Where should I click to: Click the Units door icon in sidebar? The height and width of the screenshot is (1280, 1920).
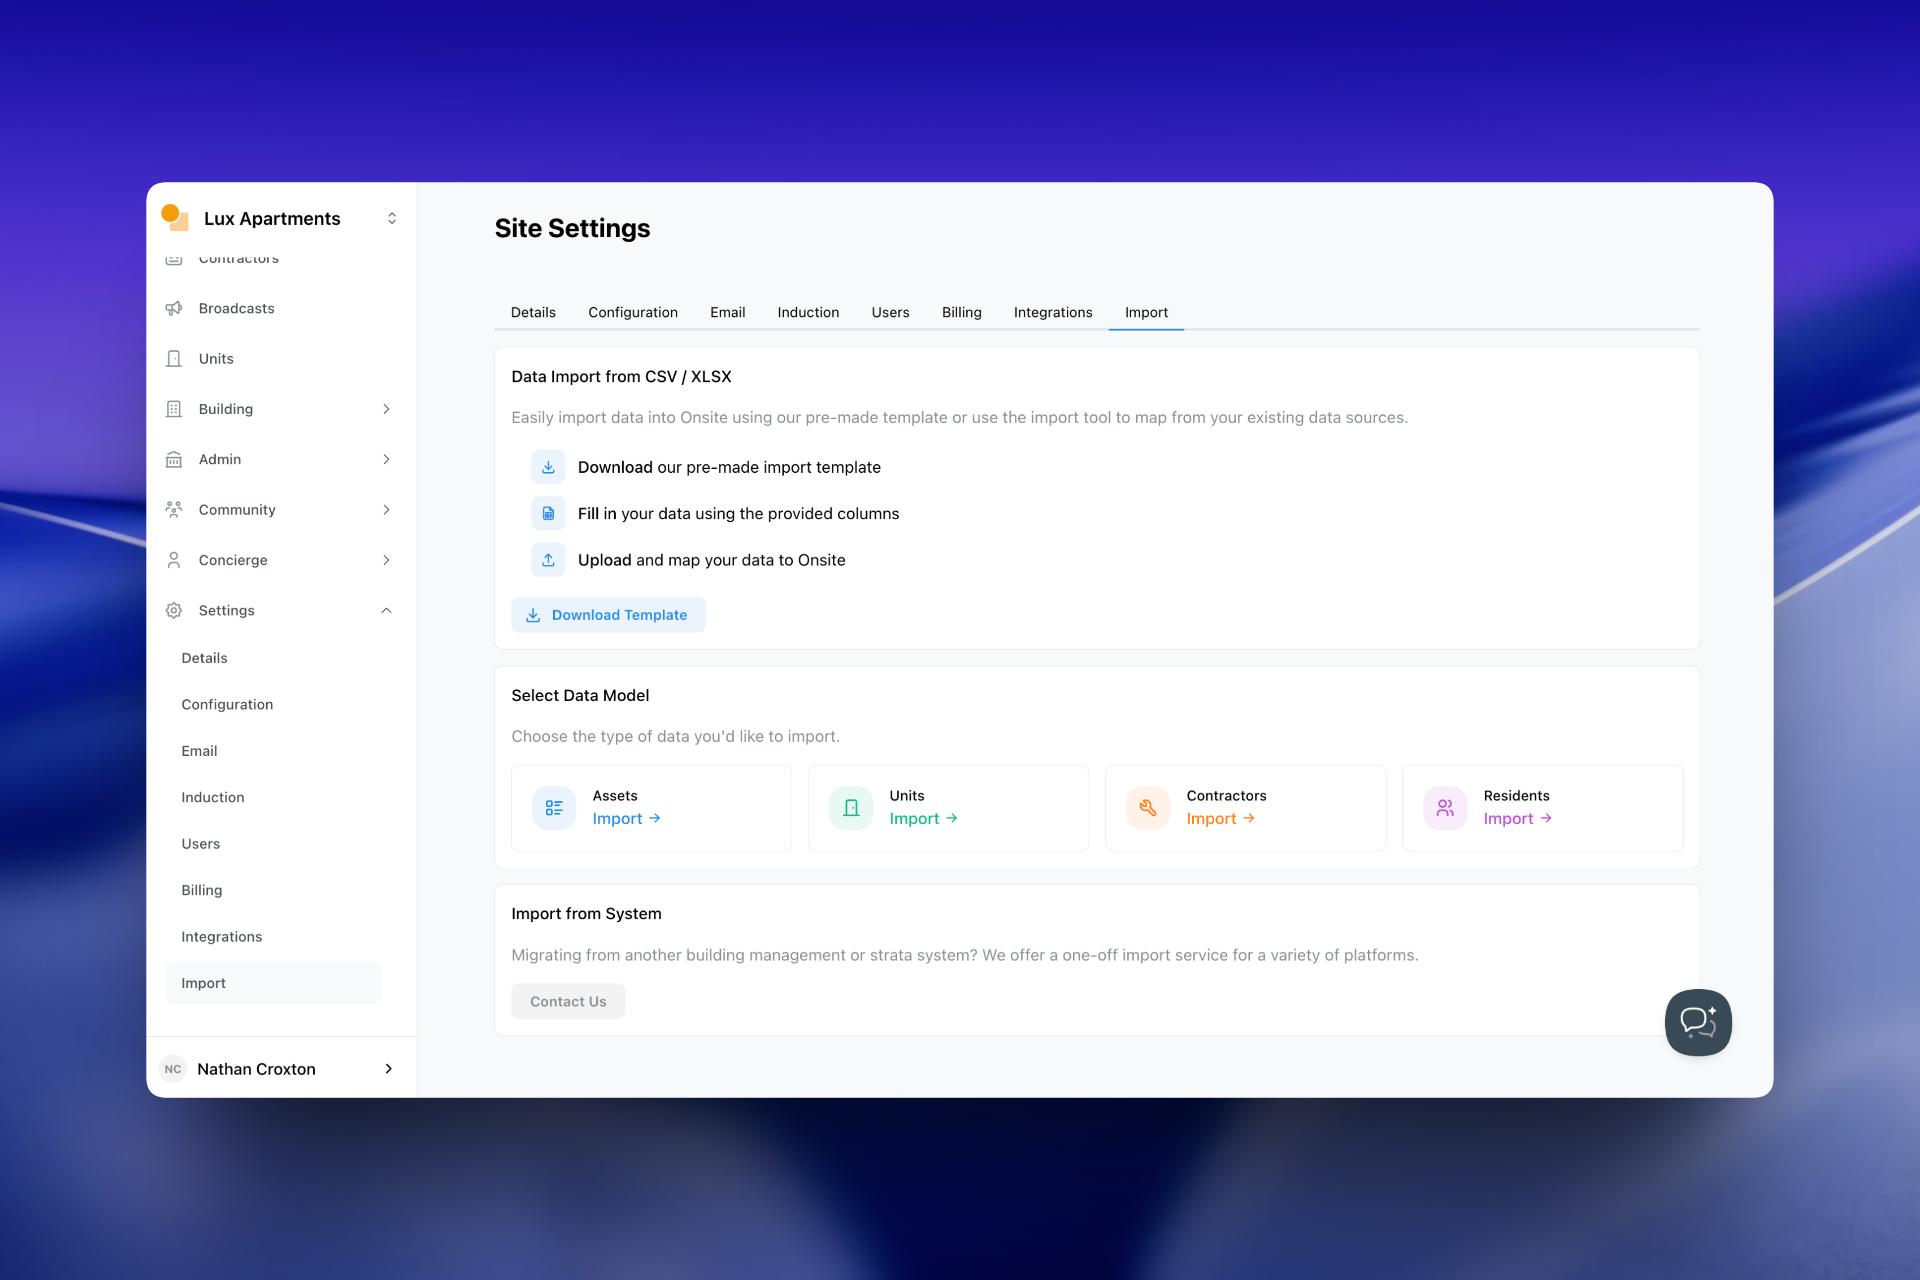(x=174, y=359)
